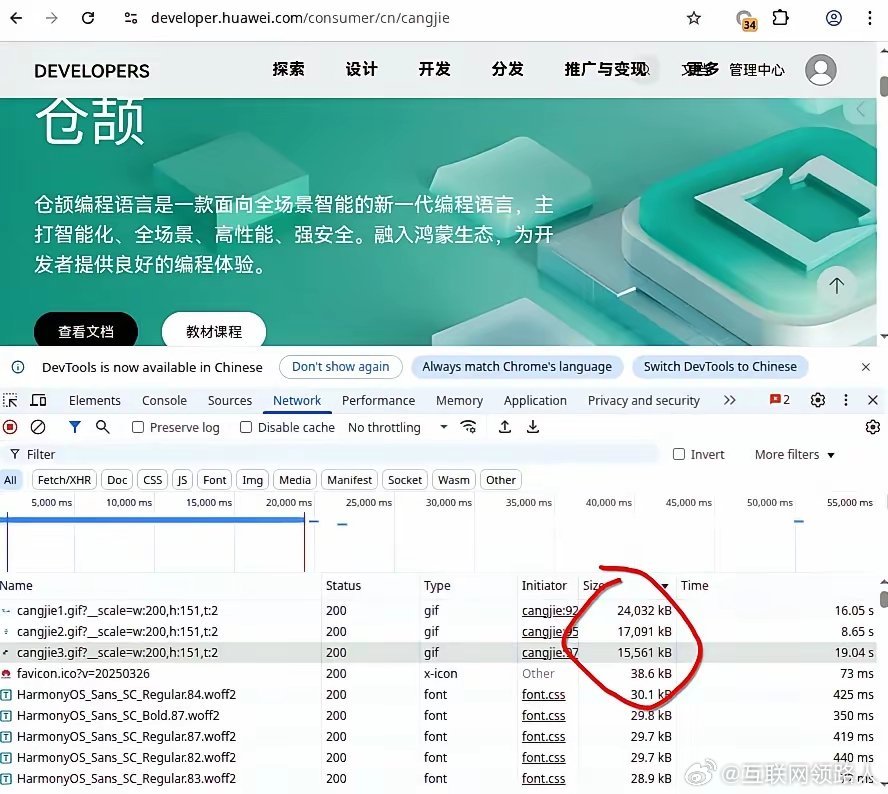Switch to Console tab

(164, 400)
